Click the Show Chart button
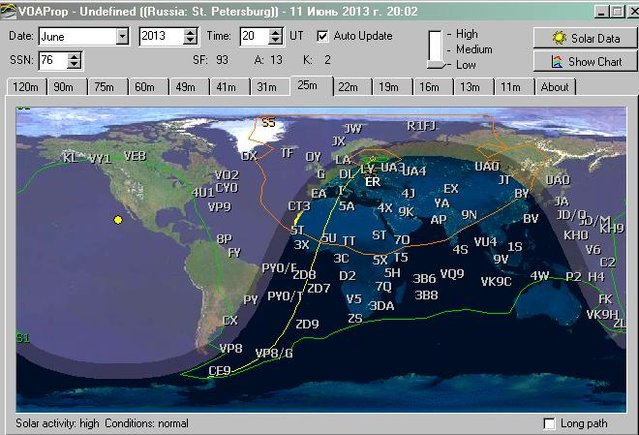The height and width of the screenshot is (435, 639). 584,62
